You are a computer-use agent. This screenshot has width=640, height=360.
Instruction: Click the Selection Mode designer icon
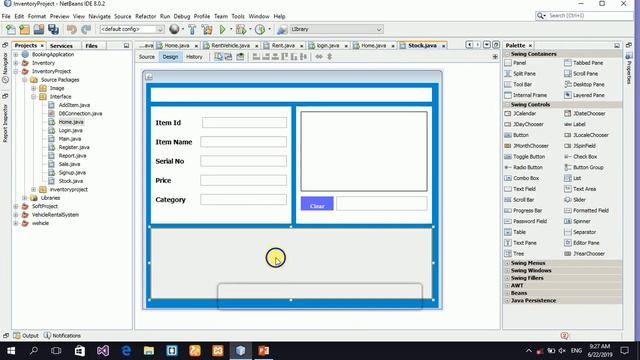(219, 57)
